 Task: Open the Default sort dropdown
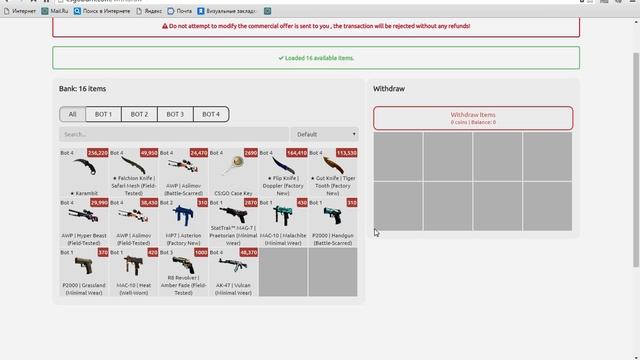tap(324, 134)
